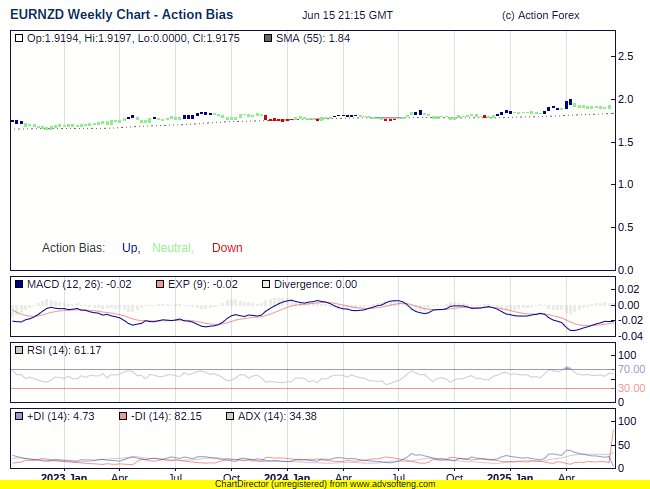Image resolution: width=650 pixels, height=489 pixels.
Task: Click the SMA (55) legend swatch
Action: pos(267,38)
